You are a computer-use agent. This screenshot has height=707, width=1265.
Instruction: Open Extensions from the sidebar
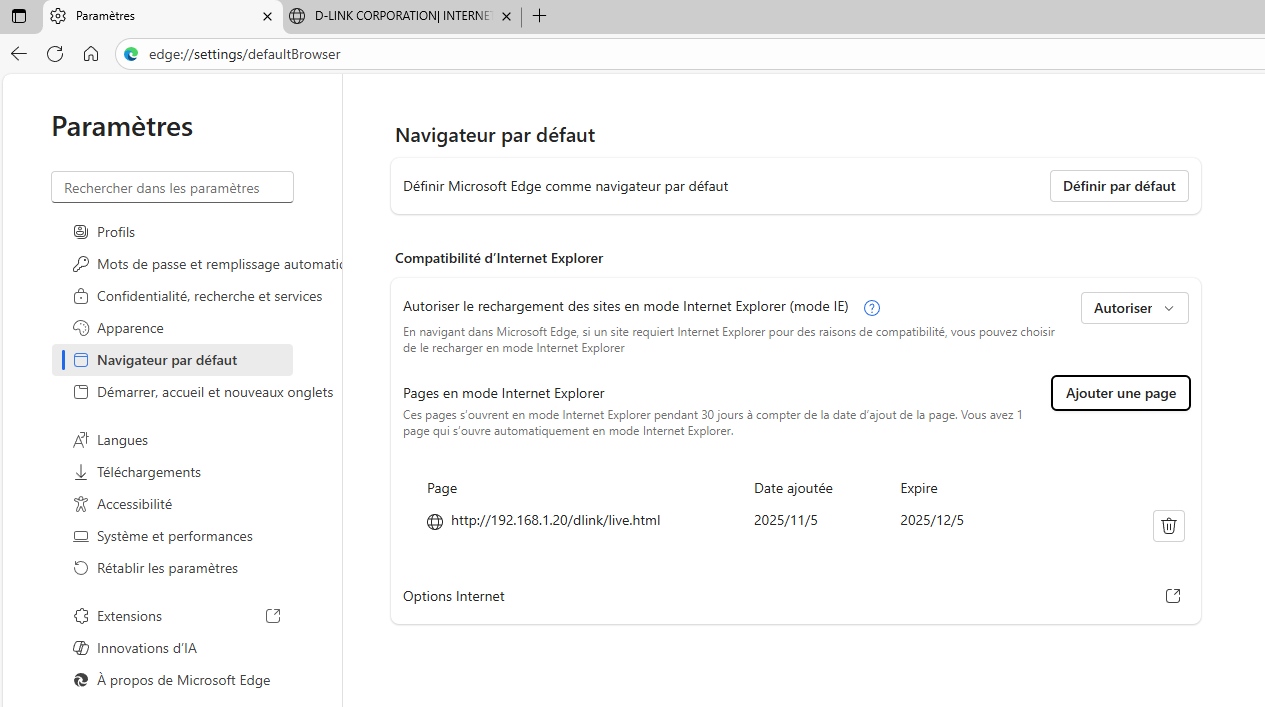129,616
